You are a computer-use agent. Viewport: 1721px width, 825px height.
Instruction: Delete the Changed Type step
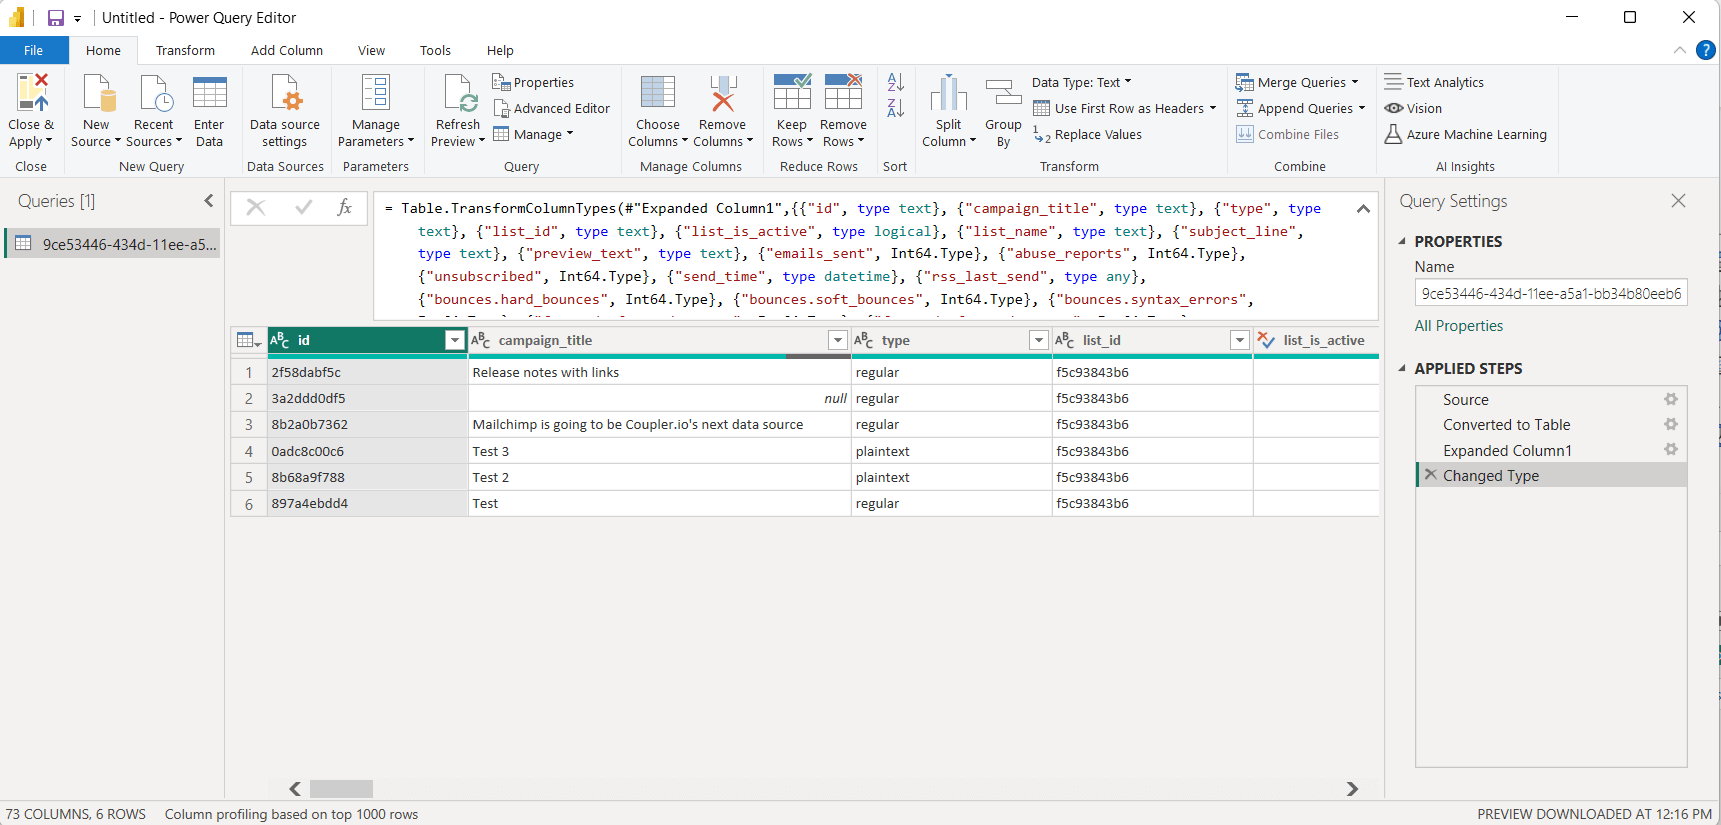click(x=1431, y=475)
